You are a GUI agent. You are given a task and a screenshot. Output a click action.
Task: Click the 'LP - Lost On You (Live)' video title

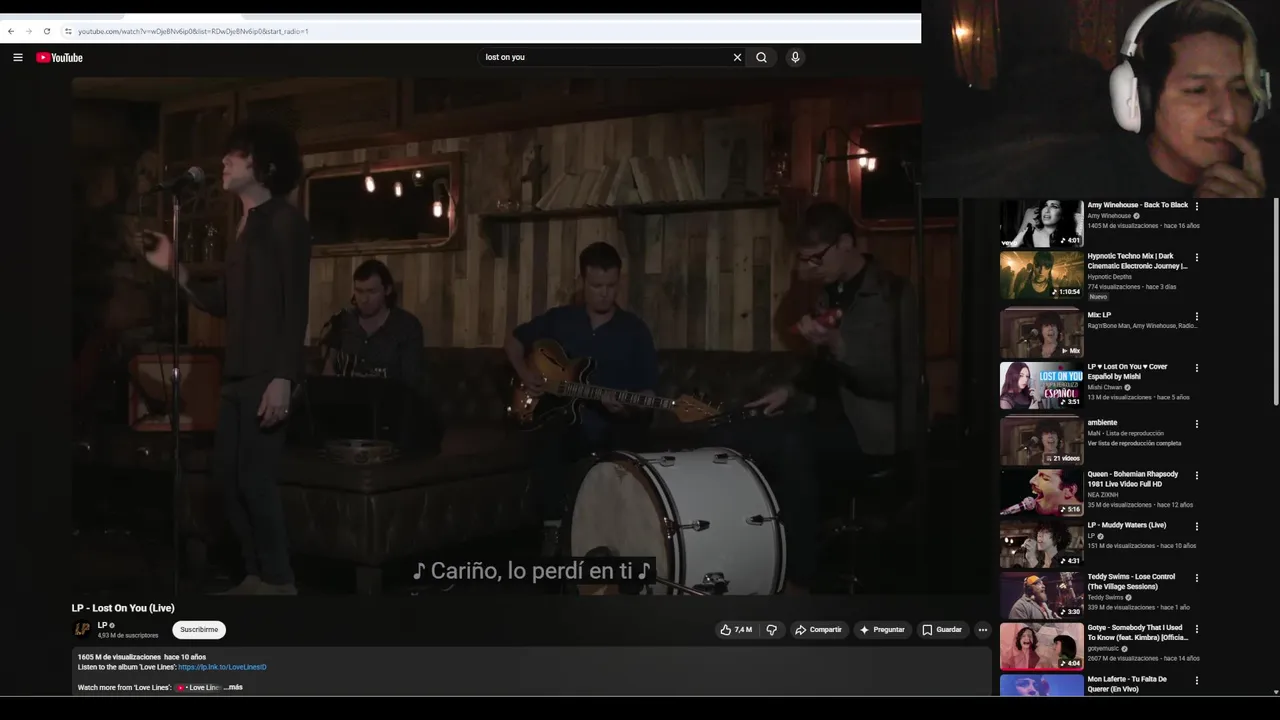[x=123, y=608]
